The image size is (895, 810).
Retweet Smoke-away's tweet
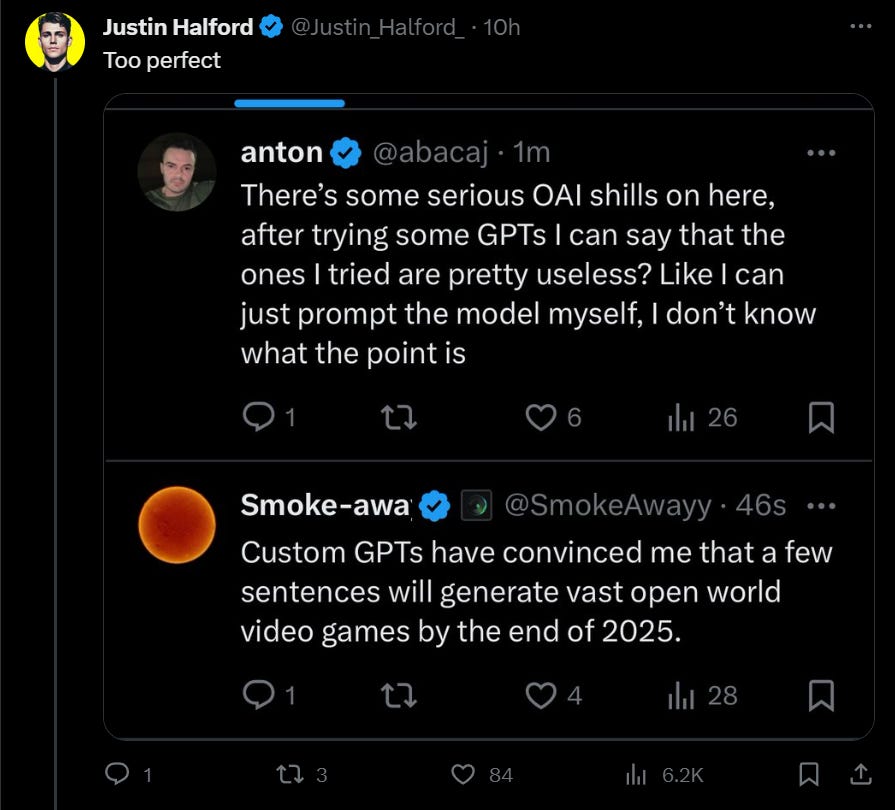tap(399, 695)
